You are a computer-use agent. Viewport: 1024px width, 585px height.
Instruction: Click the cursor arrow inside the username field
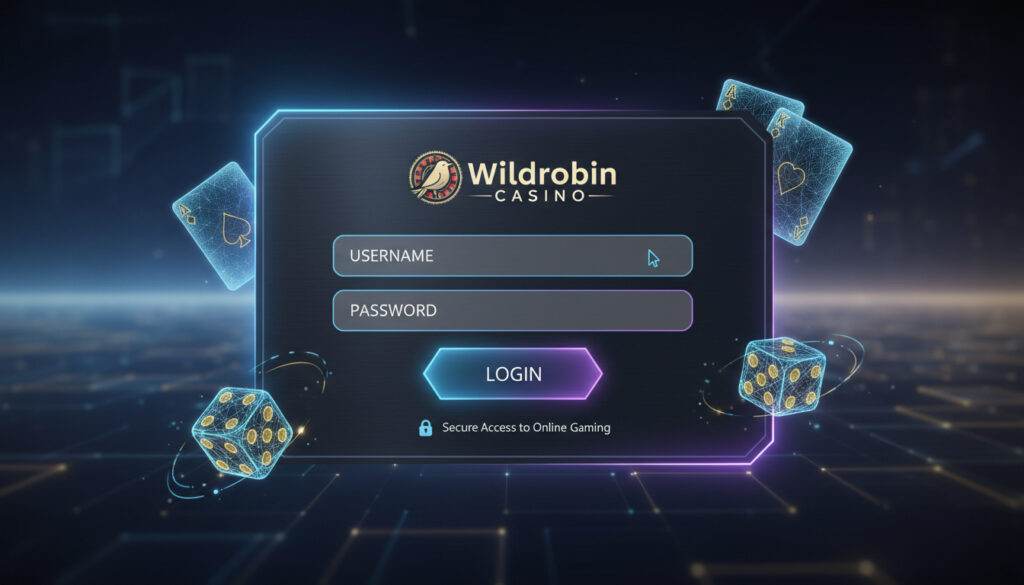(653, 258)
